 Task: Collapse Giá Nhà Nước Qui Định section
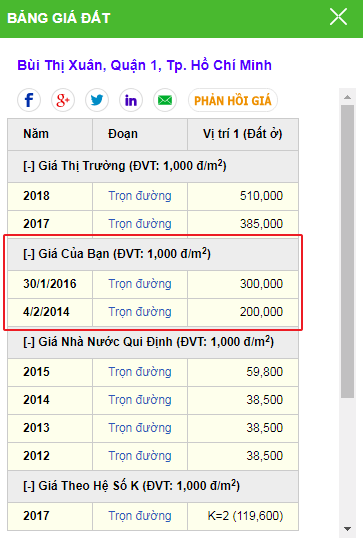[x=29, y=342]
